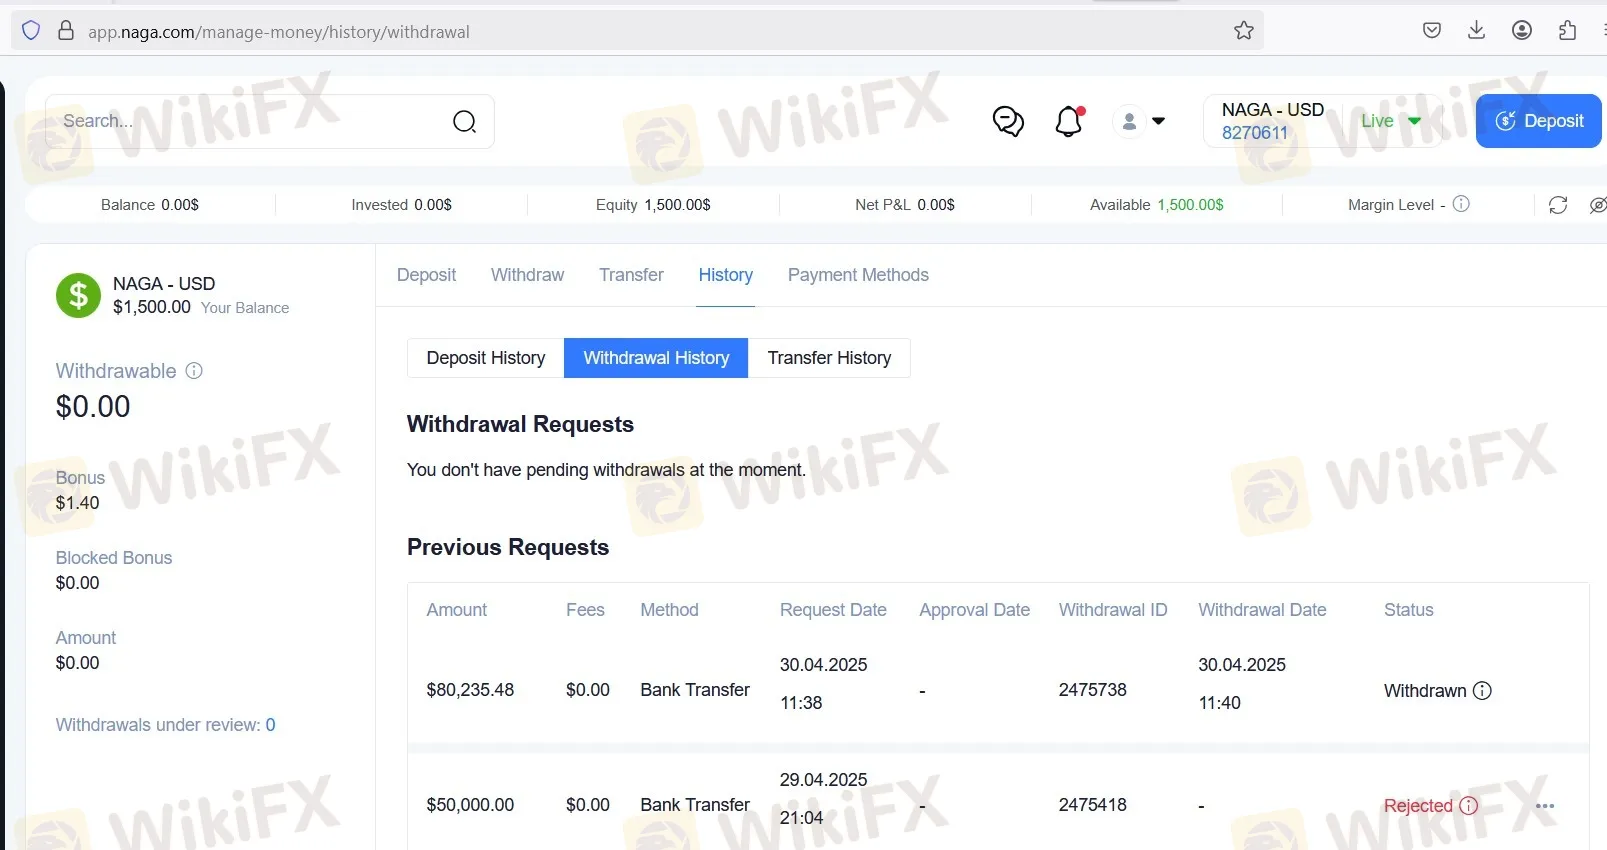Viewport: 1607px width, 850px height.
Task: Switch to the Withdraw tab
Action: [527, 275]
